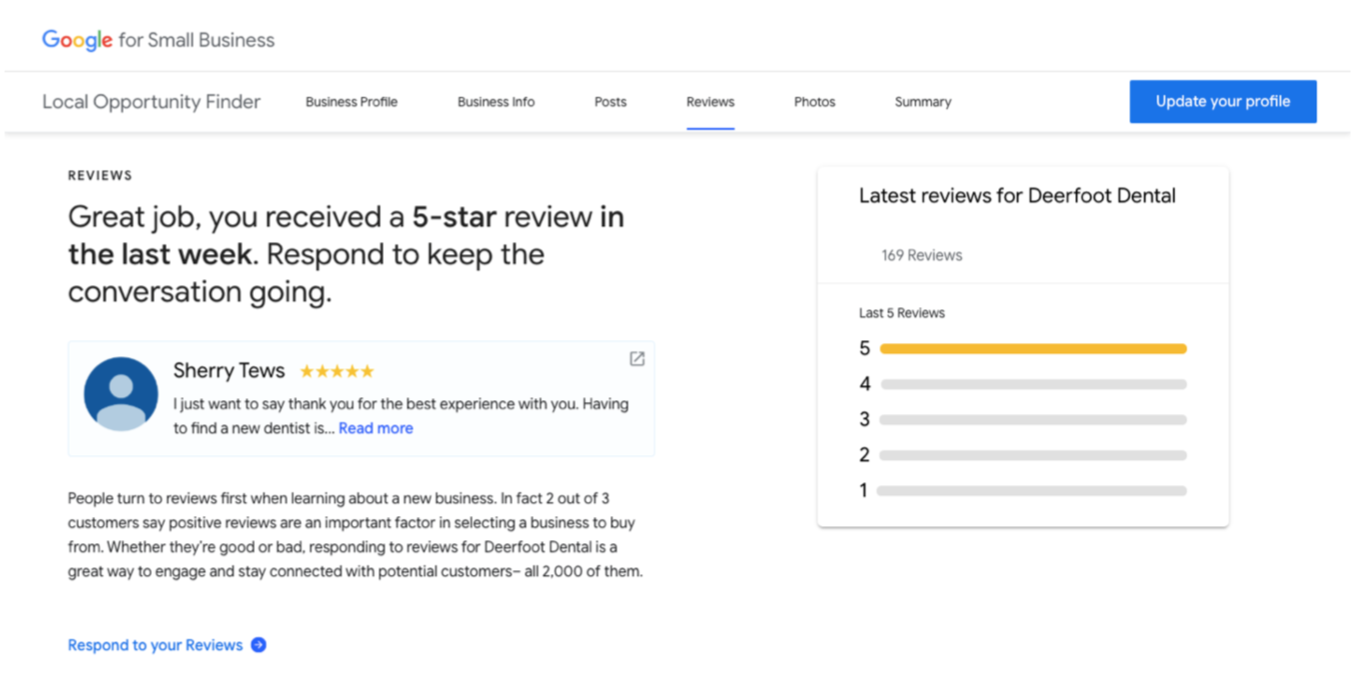
Task: Click the Update your profile button
Action: coord(1222,102)
